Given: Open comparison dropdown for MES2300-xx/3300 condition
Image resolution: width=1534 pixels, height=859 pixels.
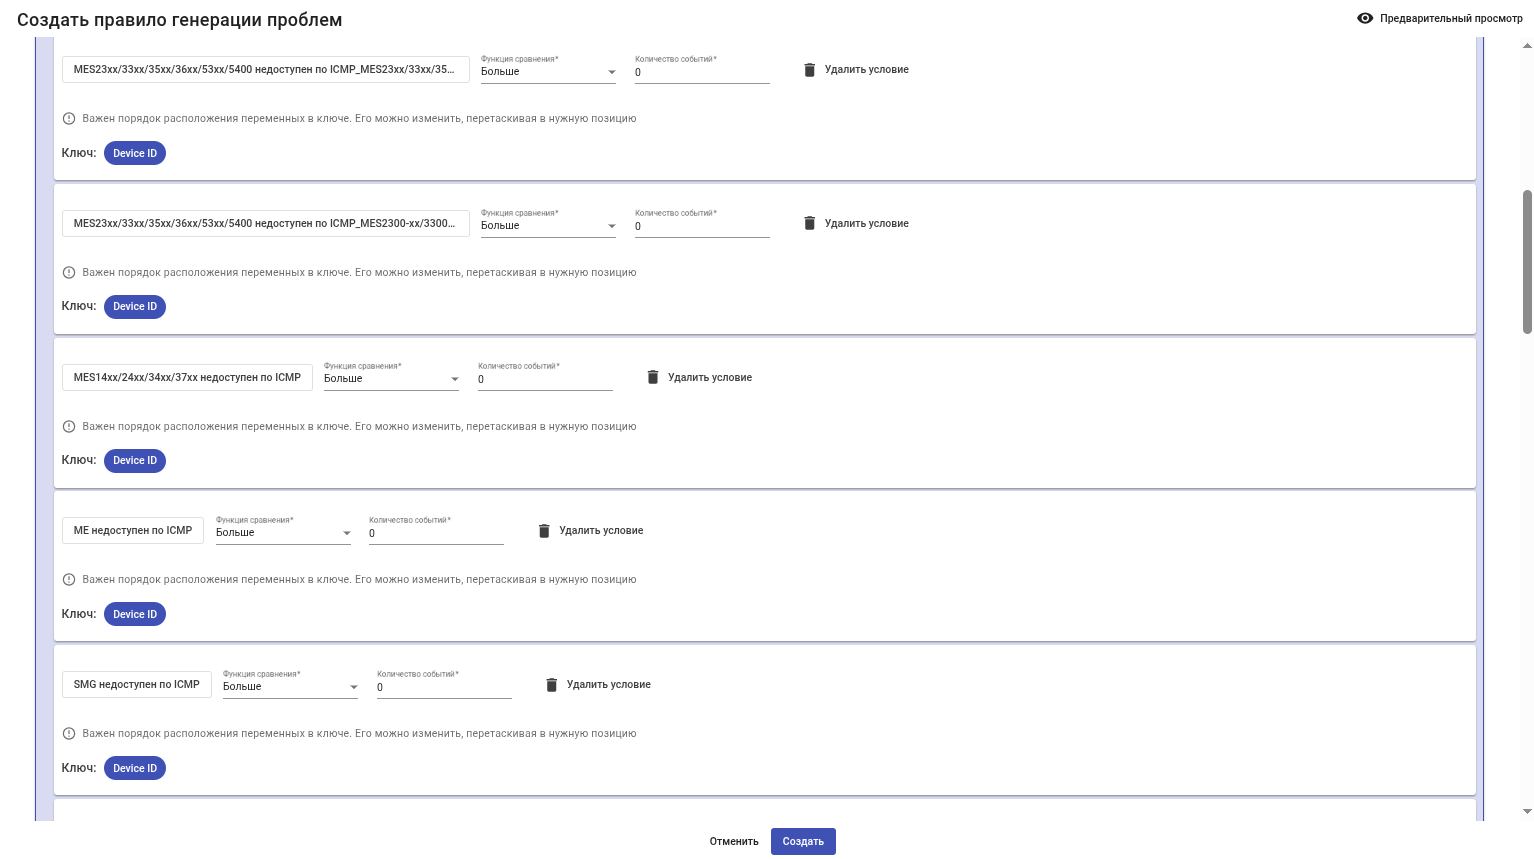Looking at the screenshot, I should (x=548, y=226).
